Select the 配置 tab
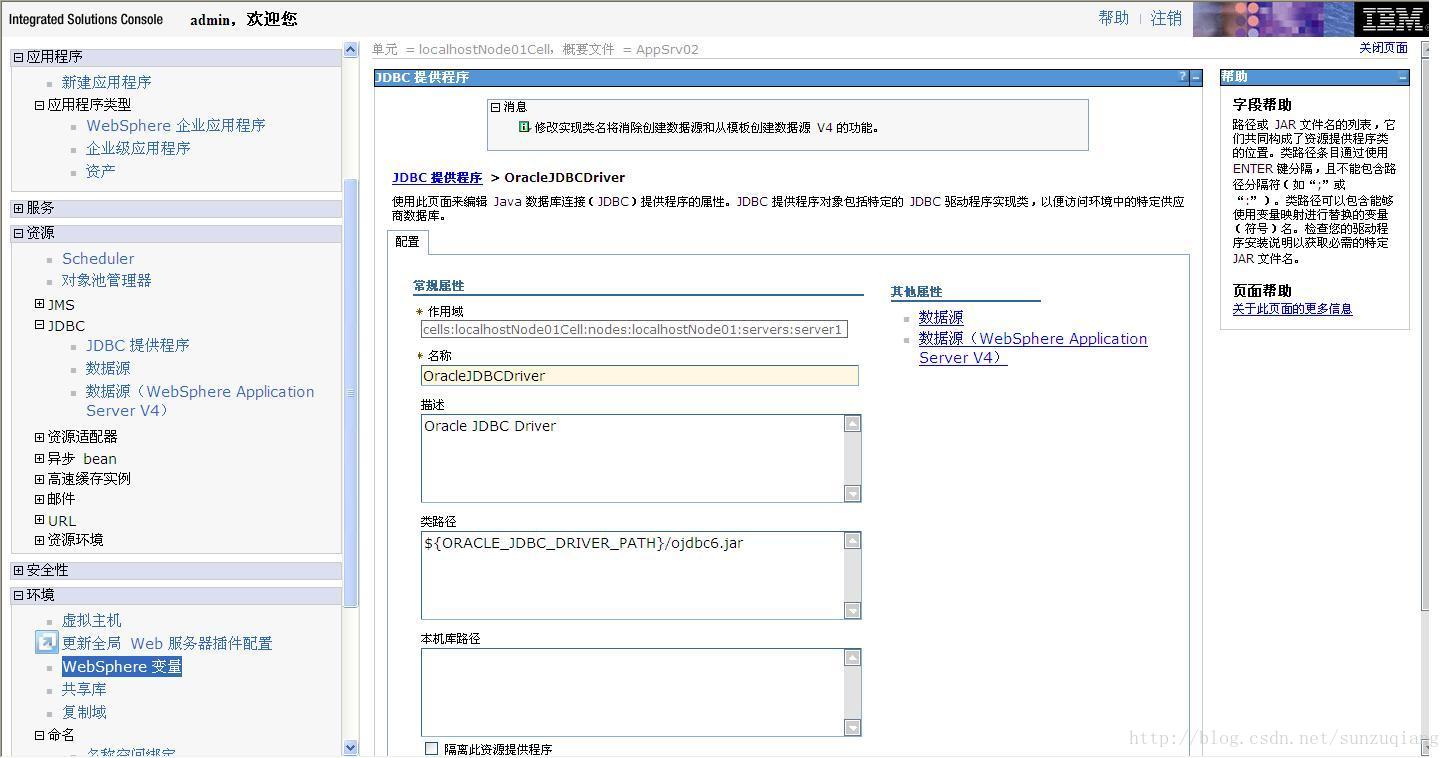1450x758 pixels. point(407,242)
